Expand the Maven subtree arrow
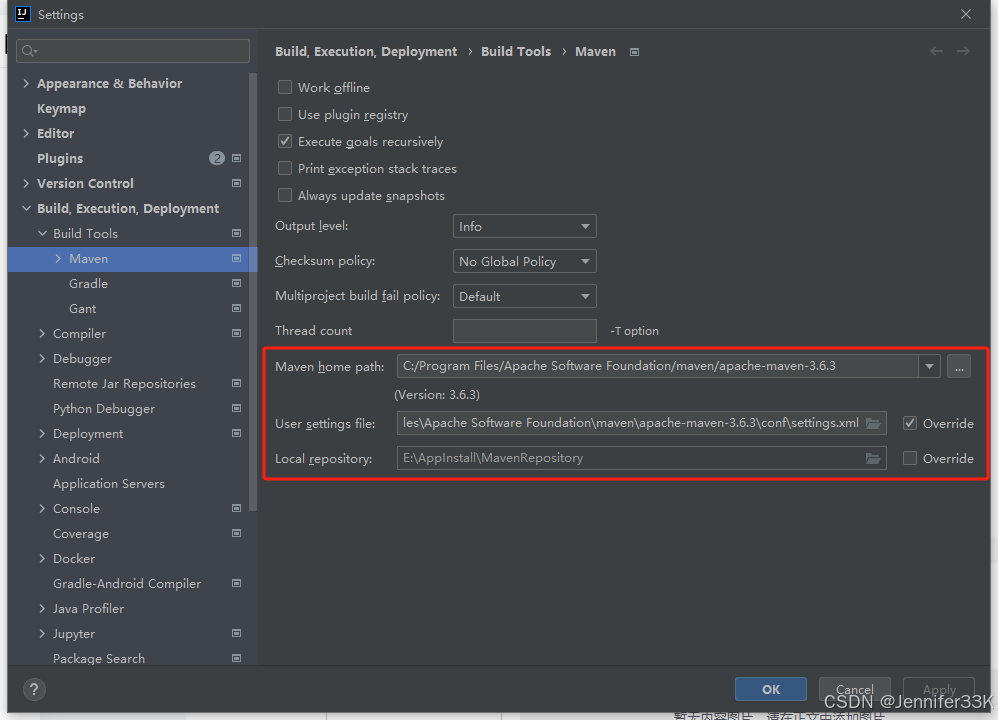Viewport: 998px width, 720px height. point(58,258)
